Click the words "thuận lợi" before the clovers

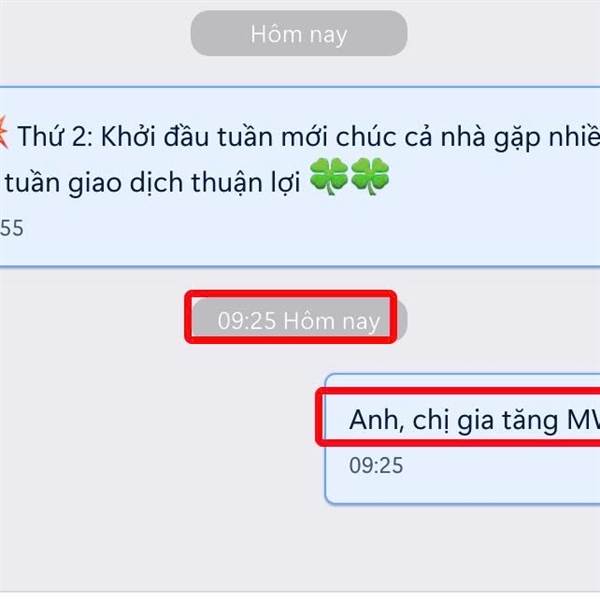point(246,182)
